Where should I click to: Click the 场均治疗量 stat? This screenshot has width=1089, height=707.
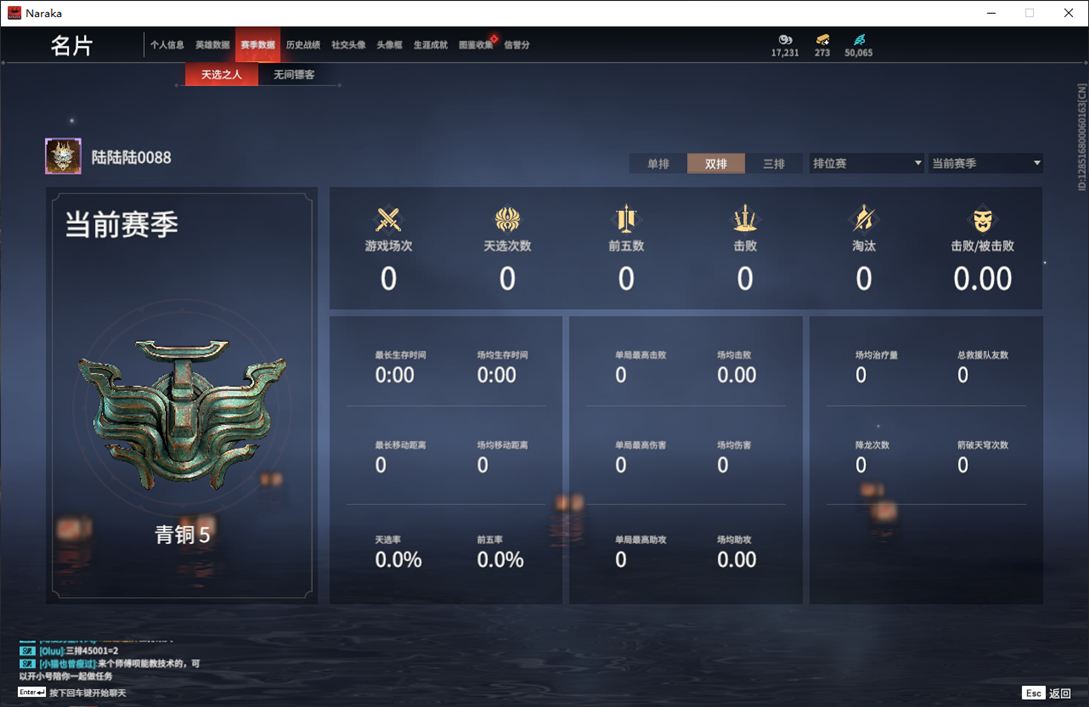click(876, 368)
